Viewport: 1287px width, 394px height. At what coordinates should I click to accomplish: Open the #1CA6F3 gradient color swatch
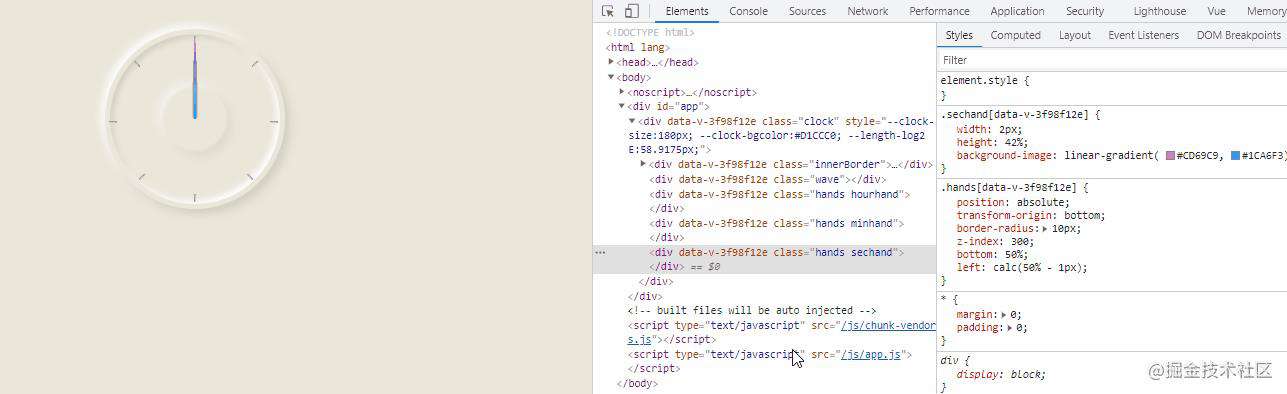coord(1235,156)
